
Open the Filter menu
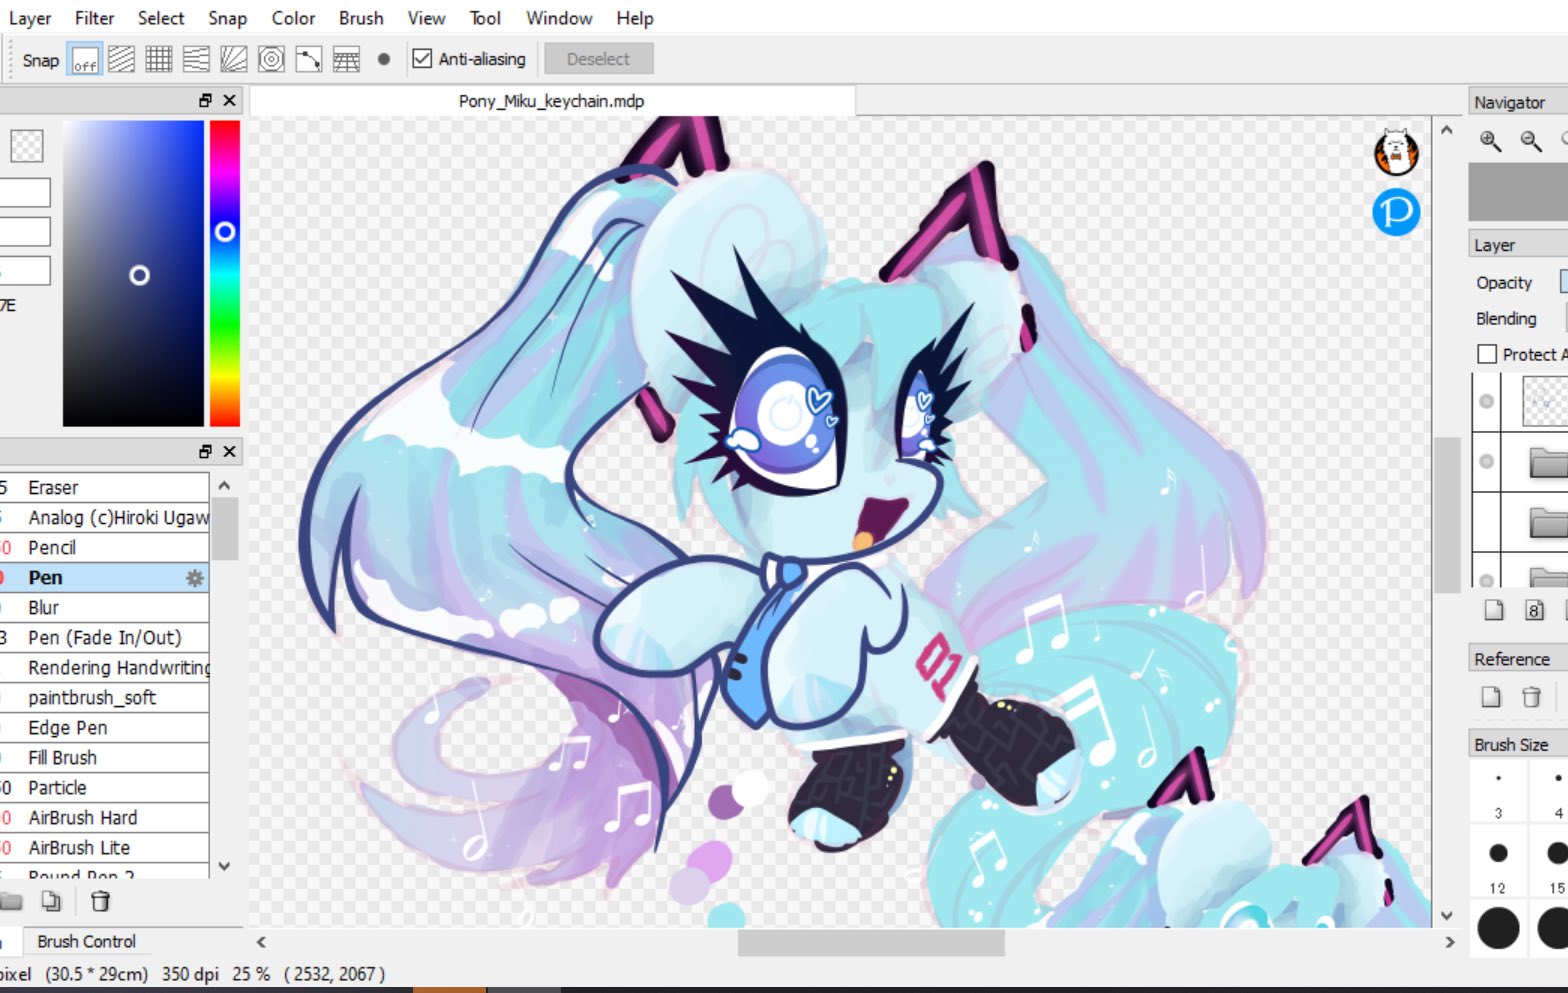(95, 18)
